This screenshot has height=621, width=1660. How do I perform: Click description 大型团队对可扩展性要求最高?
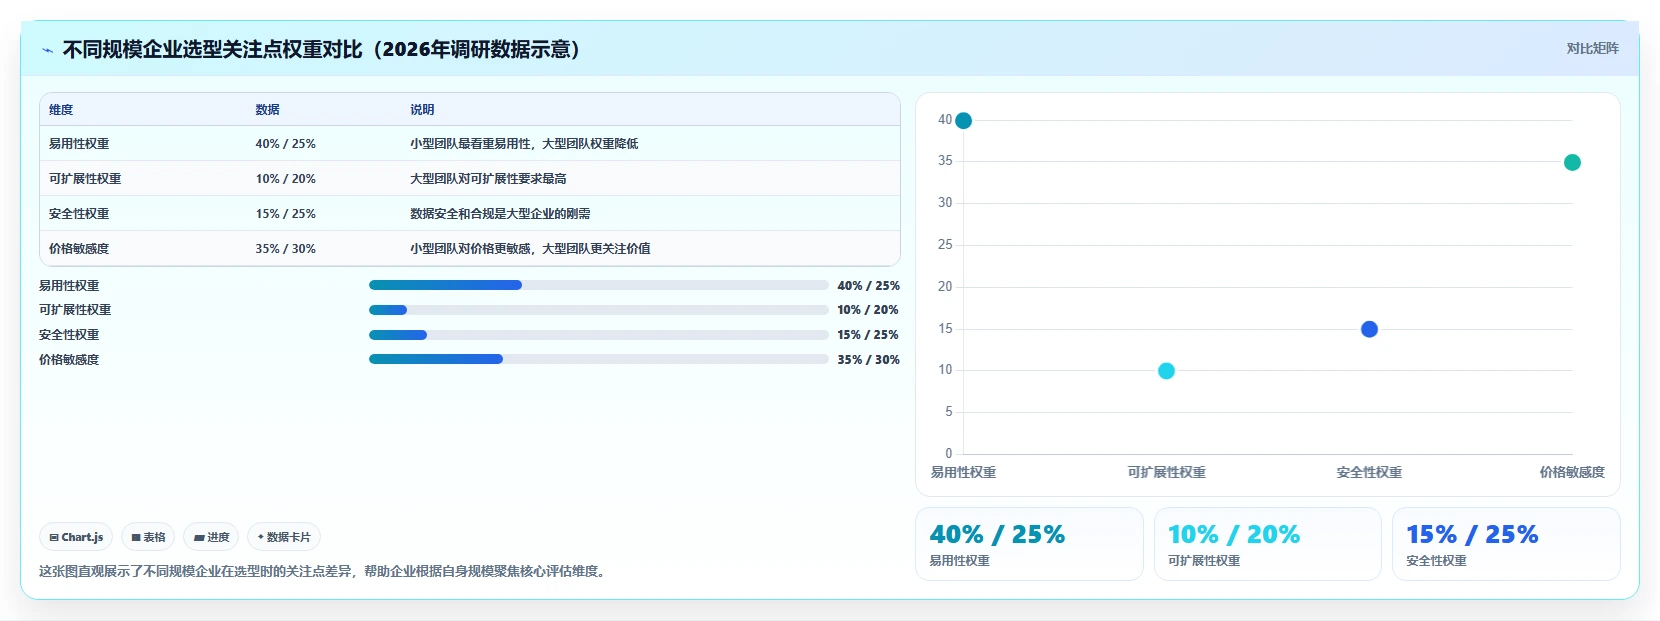tap(488, 179)
